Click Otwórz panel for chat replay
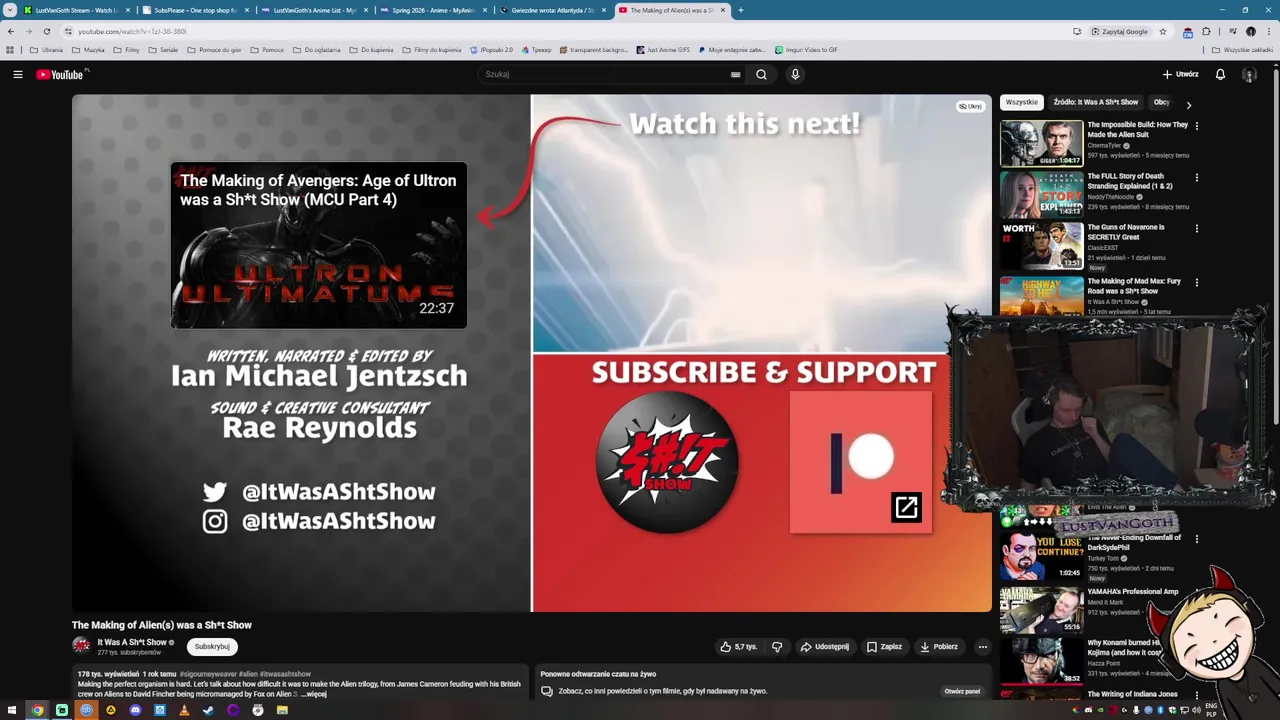This screenshot has width=1280, height=720. click(962, 691)
